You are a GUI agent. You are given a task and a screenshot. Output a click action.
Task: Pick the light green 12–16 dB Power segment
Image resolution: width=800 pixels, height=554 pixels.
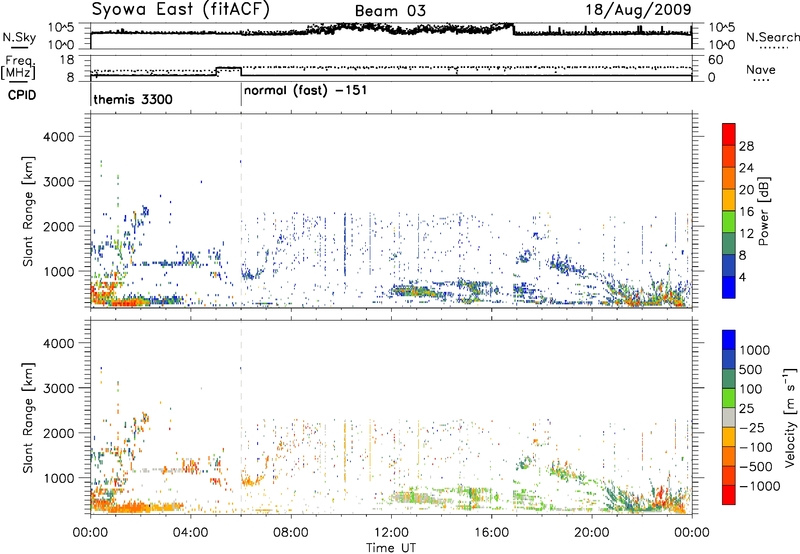[729, 221]
